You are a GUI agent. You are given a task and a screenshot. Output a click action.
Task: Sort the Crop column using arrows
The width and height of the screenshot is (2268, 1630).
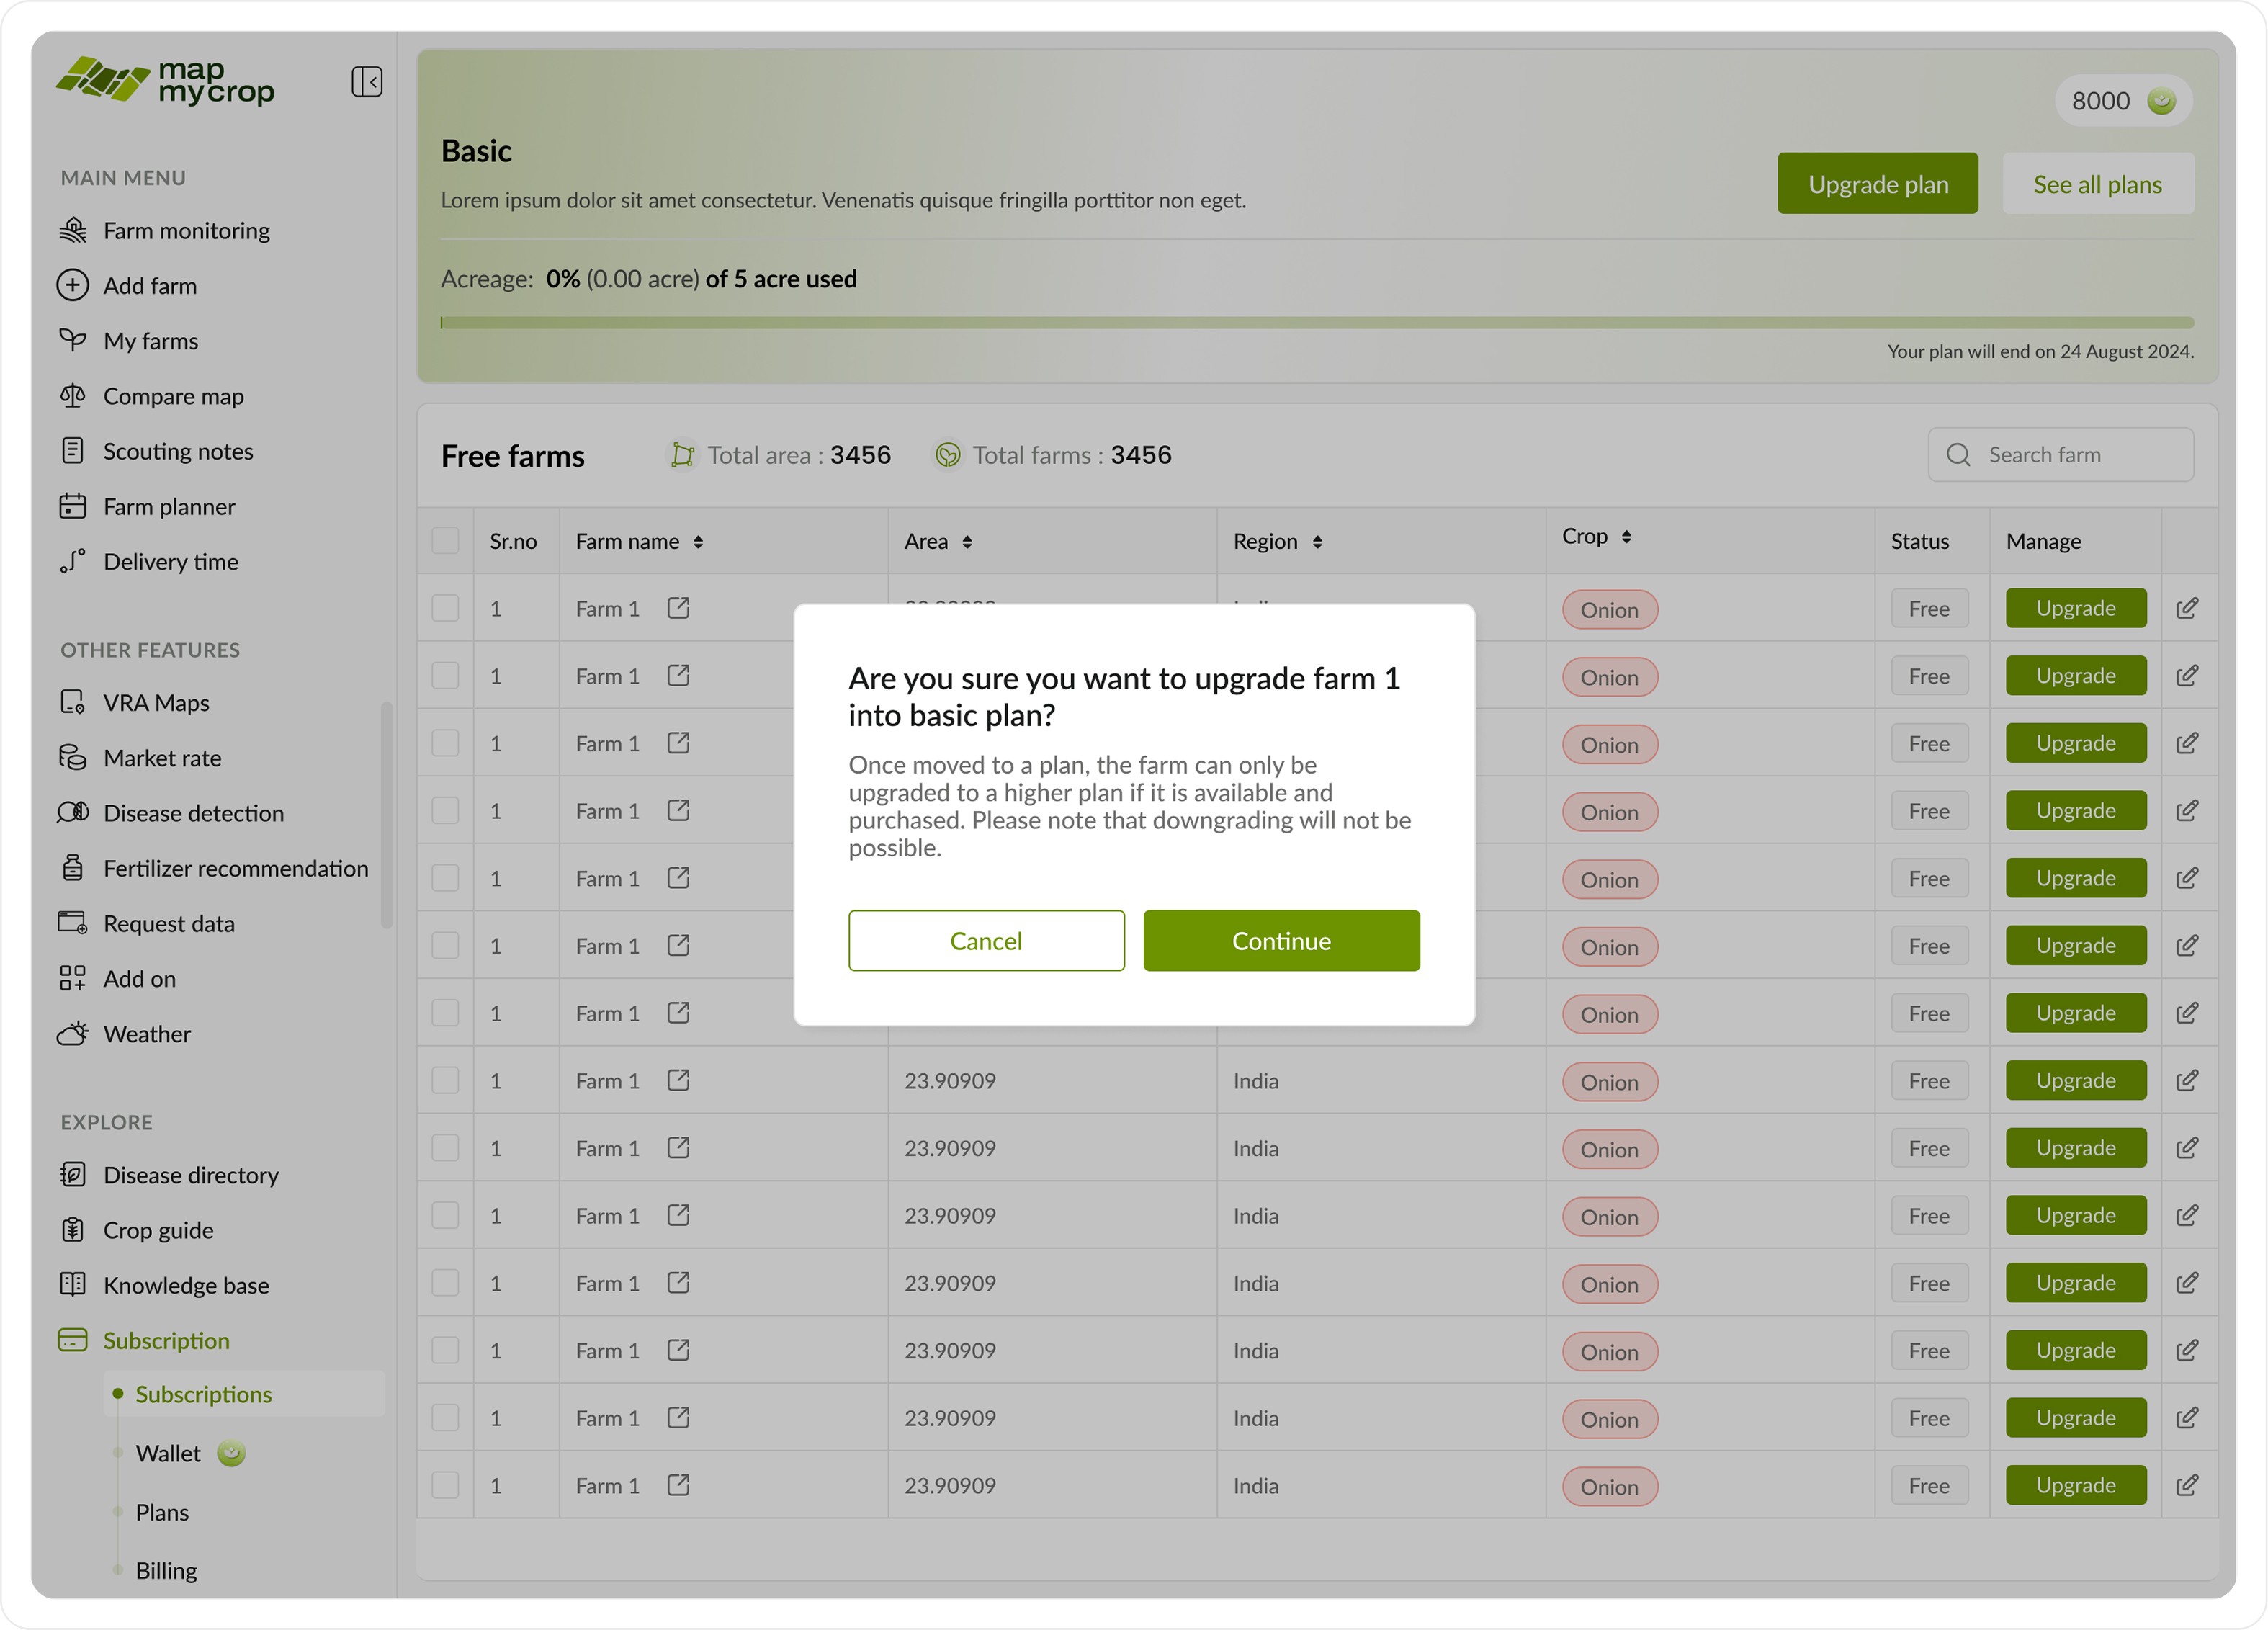(x=1626, y=537)
